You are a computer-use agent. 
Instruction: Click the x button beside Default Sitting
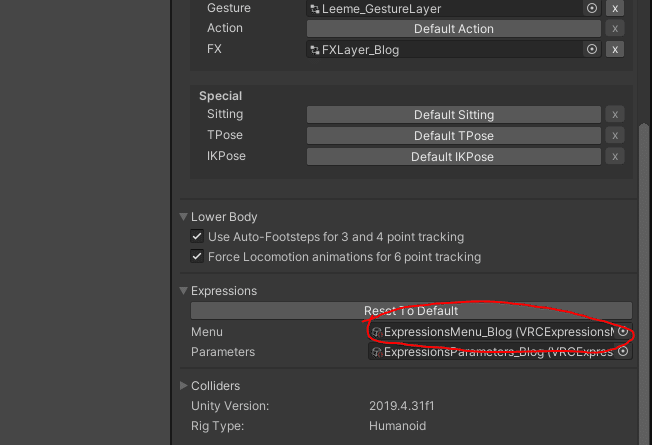pyautogui.click(x=615, y=114)
